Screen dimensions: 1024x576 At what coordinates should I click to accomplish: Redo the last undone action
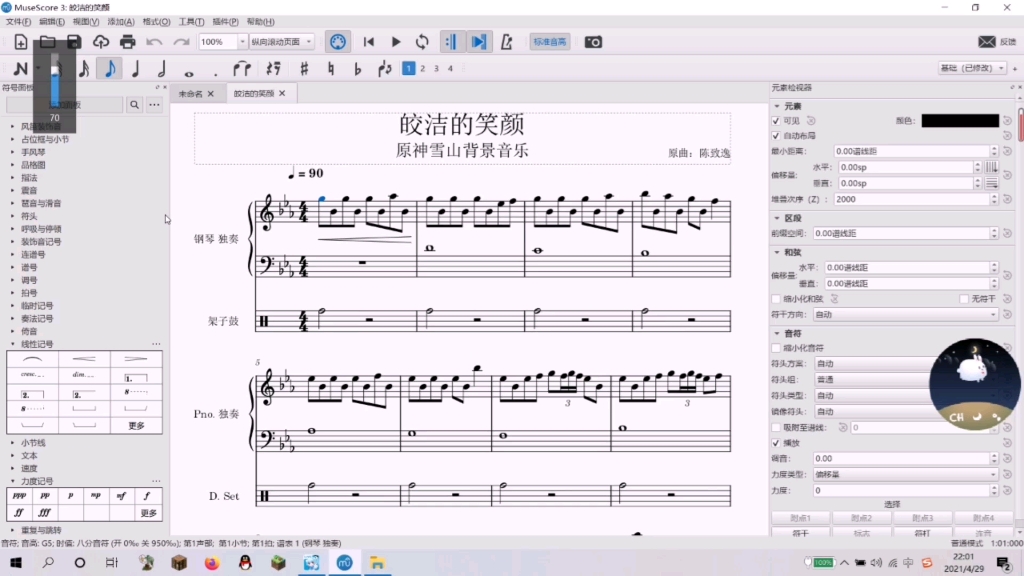(181, 42)
